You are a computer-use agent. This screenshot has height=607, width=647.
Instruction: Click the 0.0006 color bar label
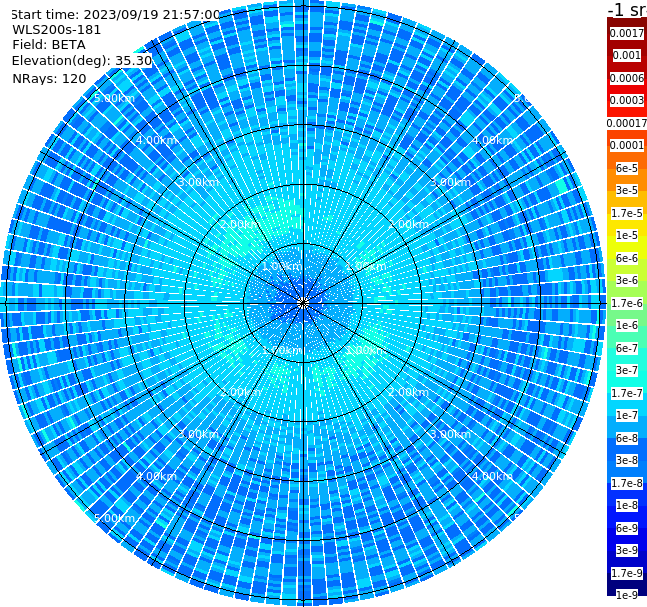click(627, 78)
